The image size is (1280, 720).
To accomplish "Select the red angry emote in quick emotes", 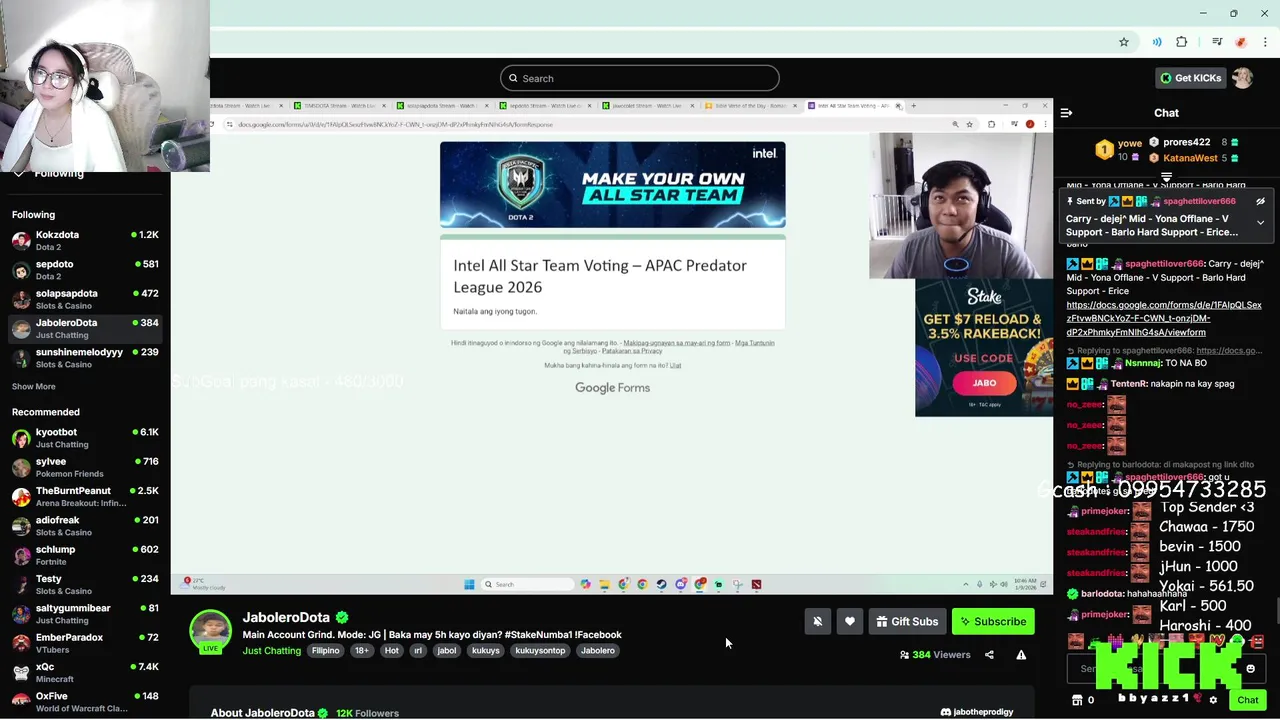I will coord(1256,642).
